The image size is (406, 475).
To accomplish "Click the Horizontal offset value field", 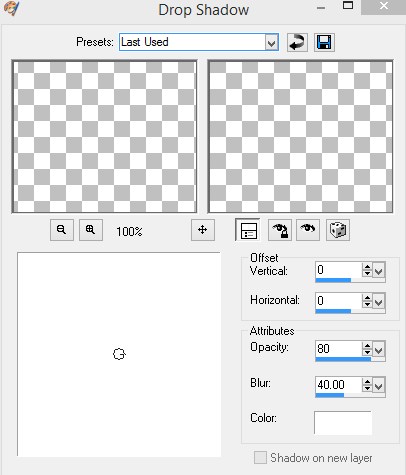I will pyautogui.click(x=338, y=301).
